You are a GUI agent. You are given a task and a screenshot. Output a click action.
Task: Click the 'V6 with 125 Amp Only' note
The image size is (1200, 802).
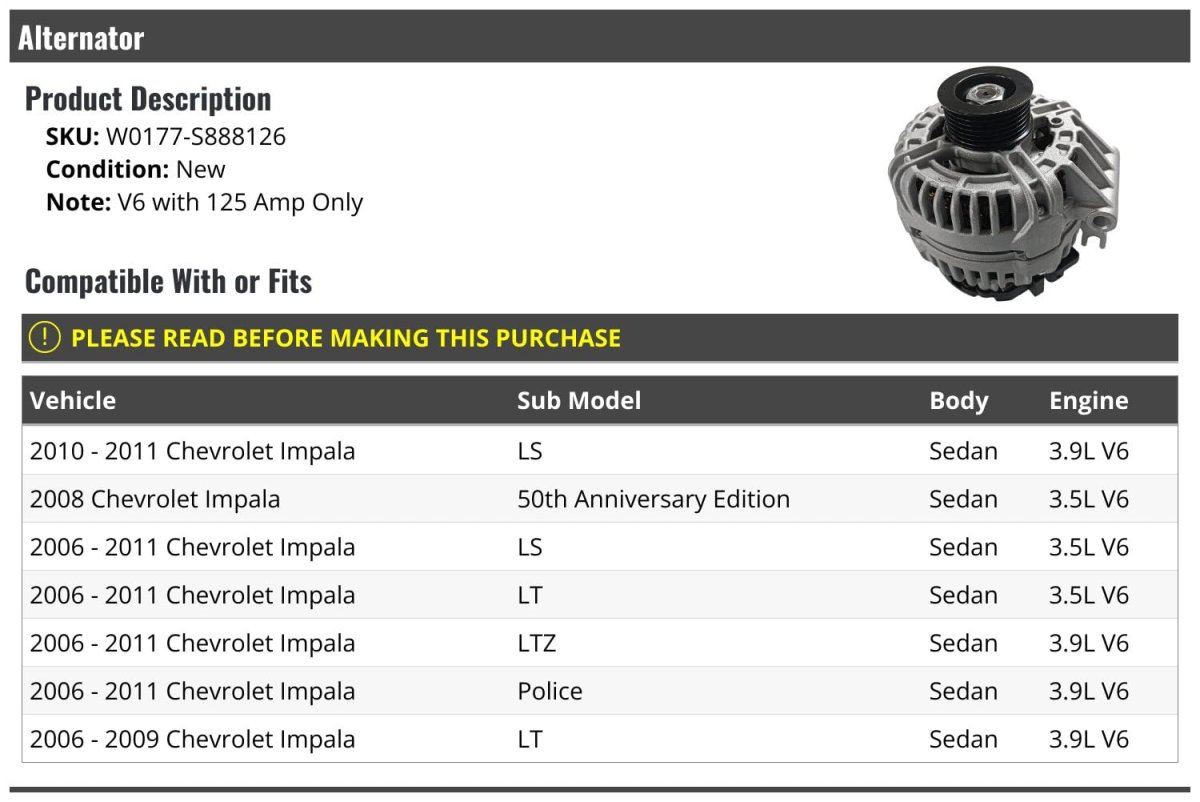(240, 202)
